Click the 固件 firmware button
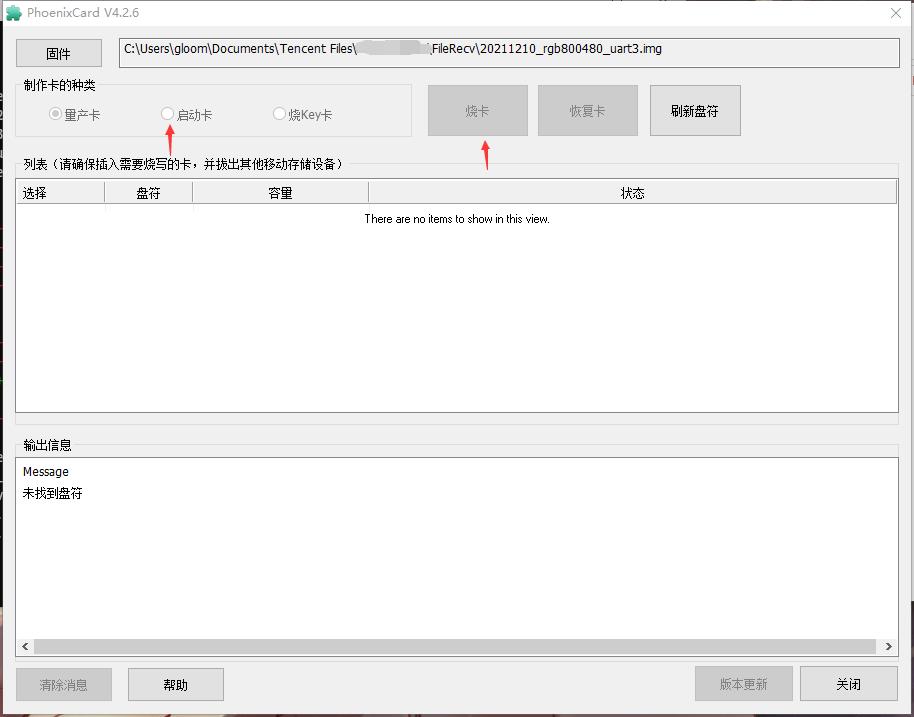Screen dimensions: 914x717 click(x=59, y=53)
